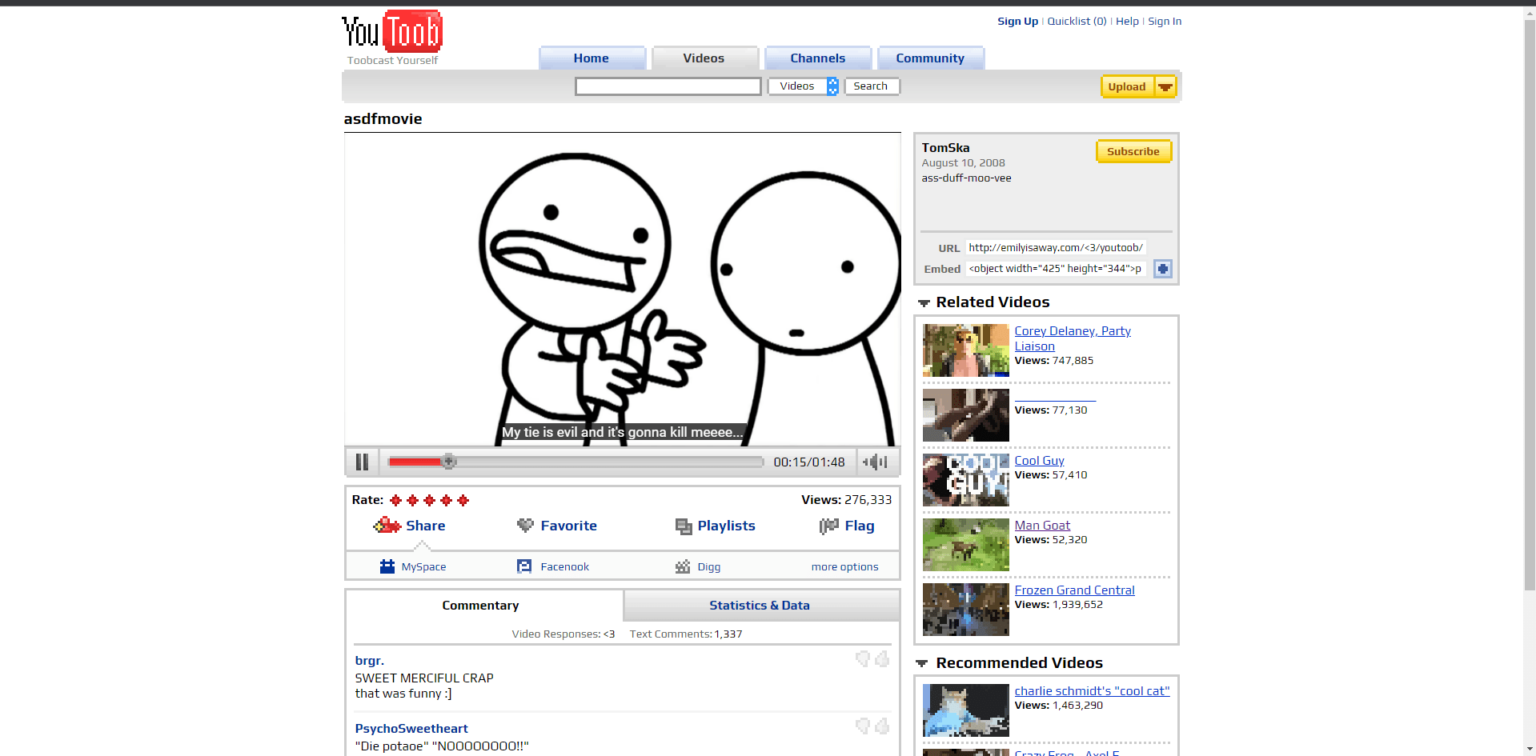This screenshot has width=1536, height=756.
Task: Click the Digg share icon
Action: (x=683, y=567)
